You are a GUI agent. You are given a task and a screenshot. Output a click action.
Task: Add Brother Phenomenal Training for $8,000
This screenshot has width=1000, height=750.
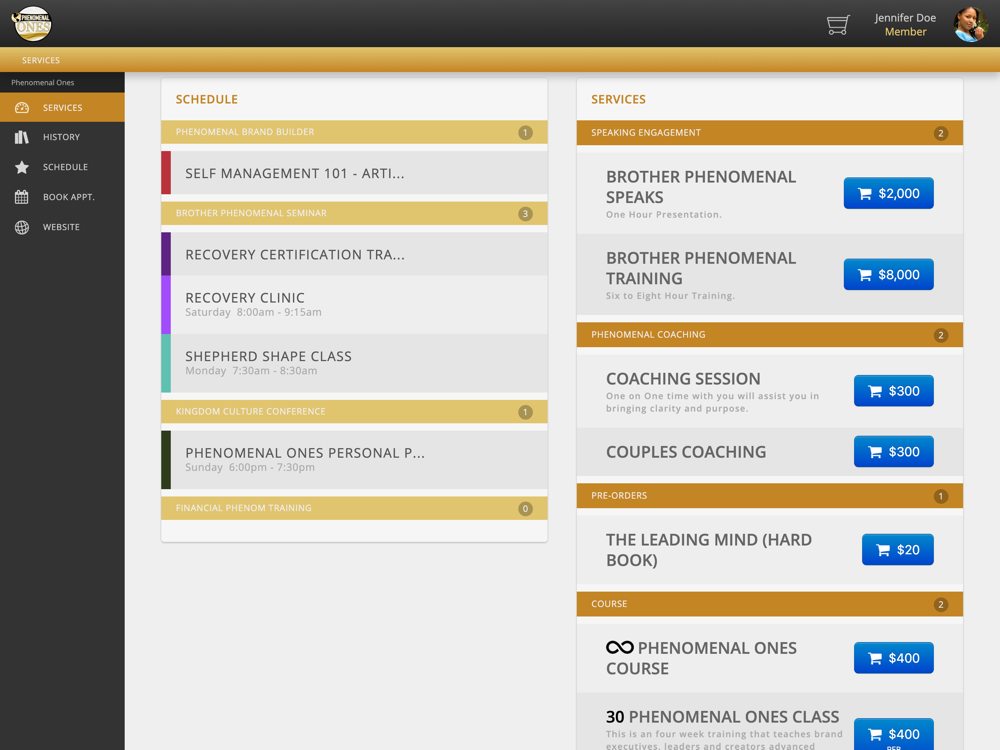[888, 274]
